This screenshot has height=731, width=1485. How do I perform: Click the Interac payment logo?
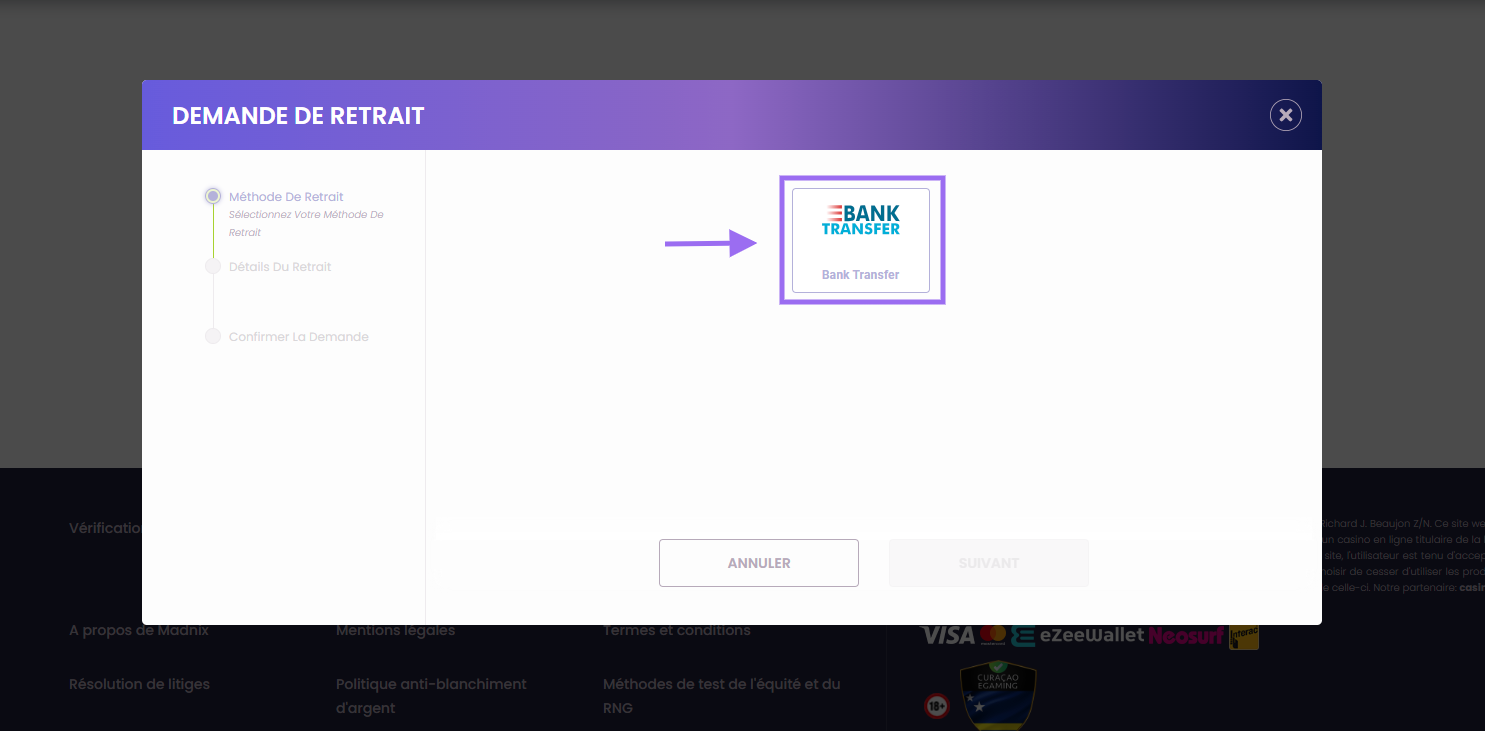(x=1244, y=636)
